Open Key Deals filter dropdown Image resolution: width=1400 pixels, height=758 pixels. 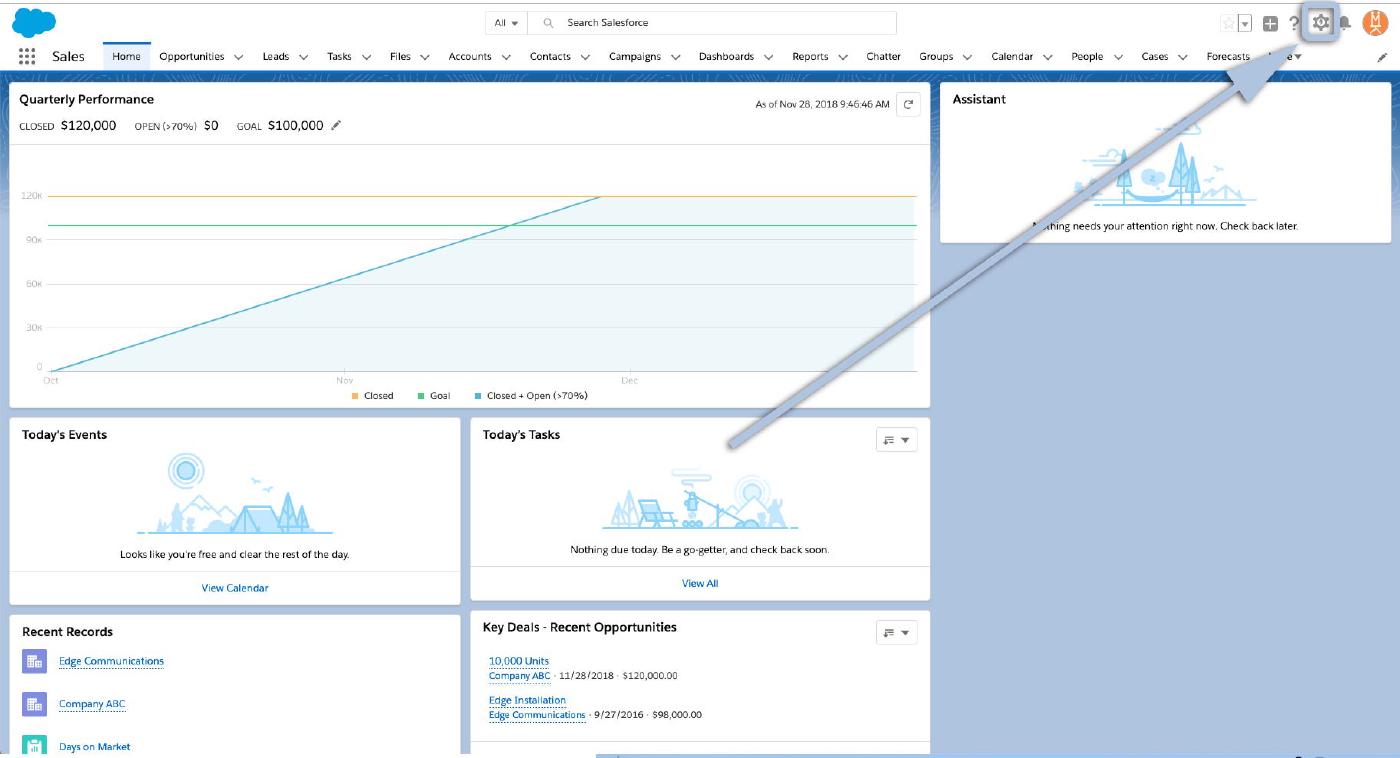pos(895,633)
